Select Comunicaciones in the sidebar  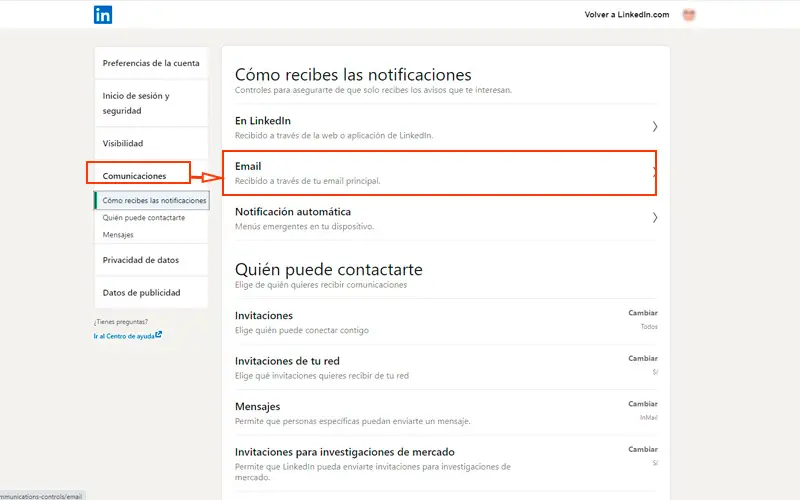point(134,176)
